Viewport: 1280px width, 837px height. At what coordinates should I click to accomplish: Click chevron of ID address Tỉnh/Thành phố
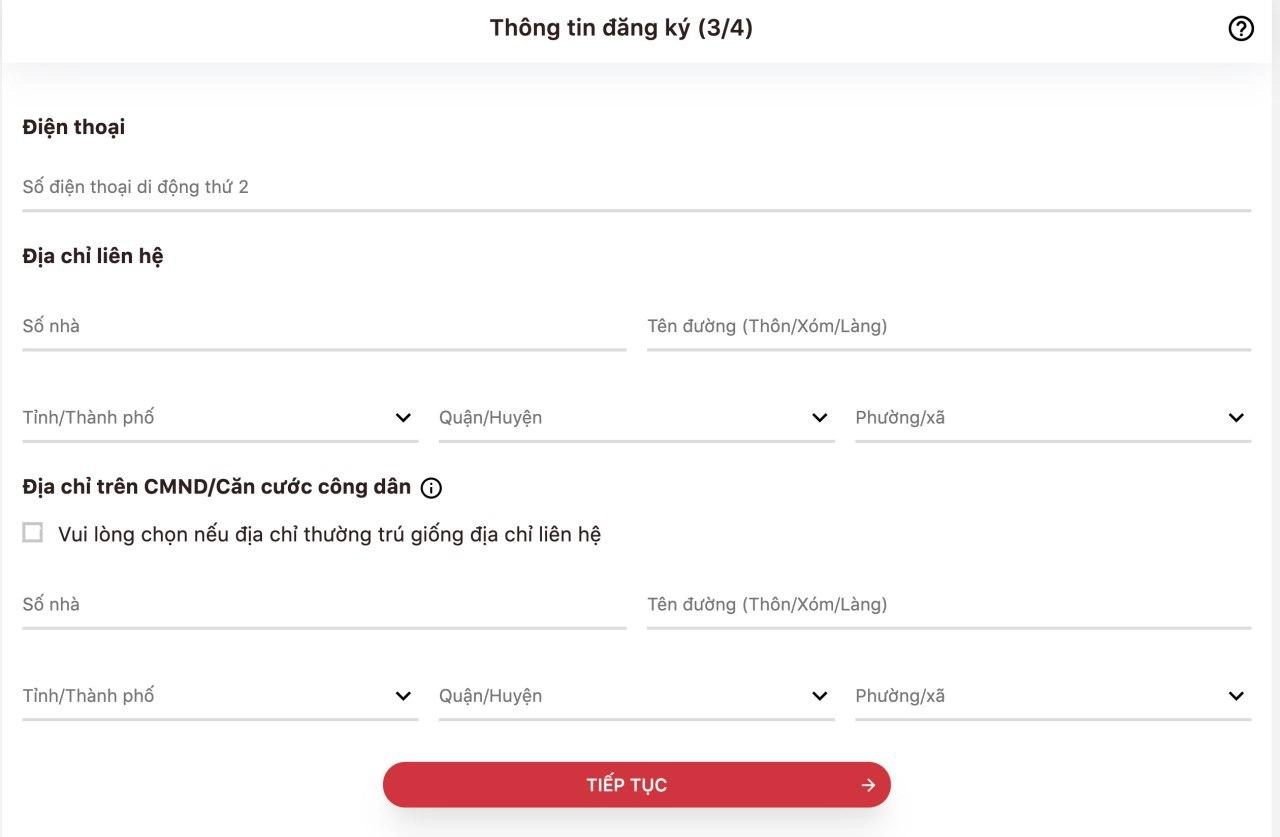403,696
